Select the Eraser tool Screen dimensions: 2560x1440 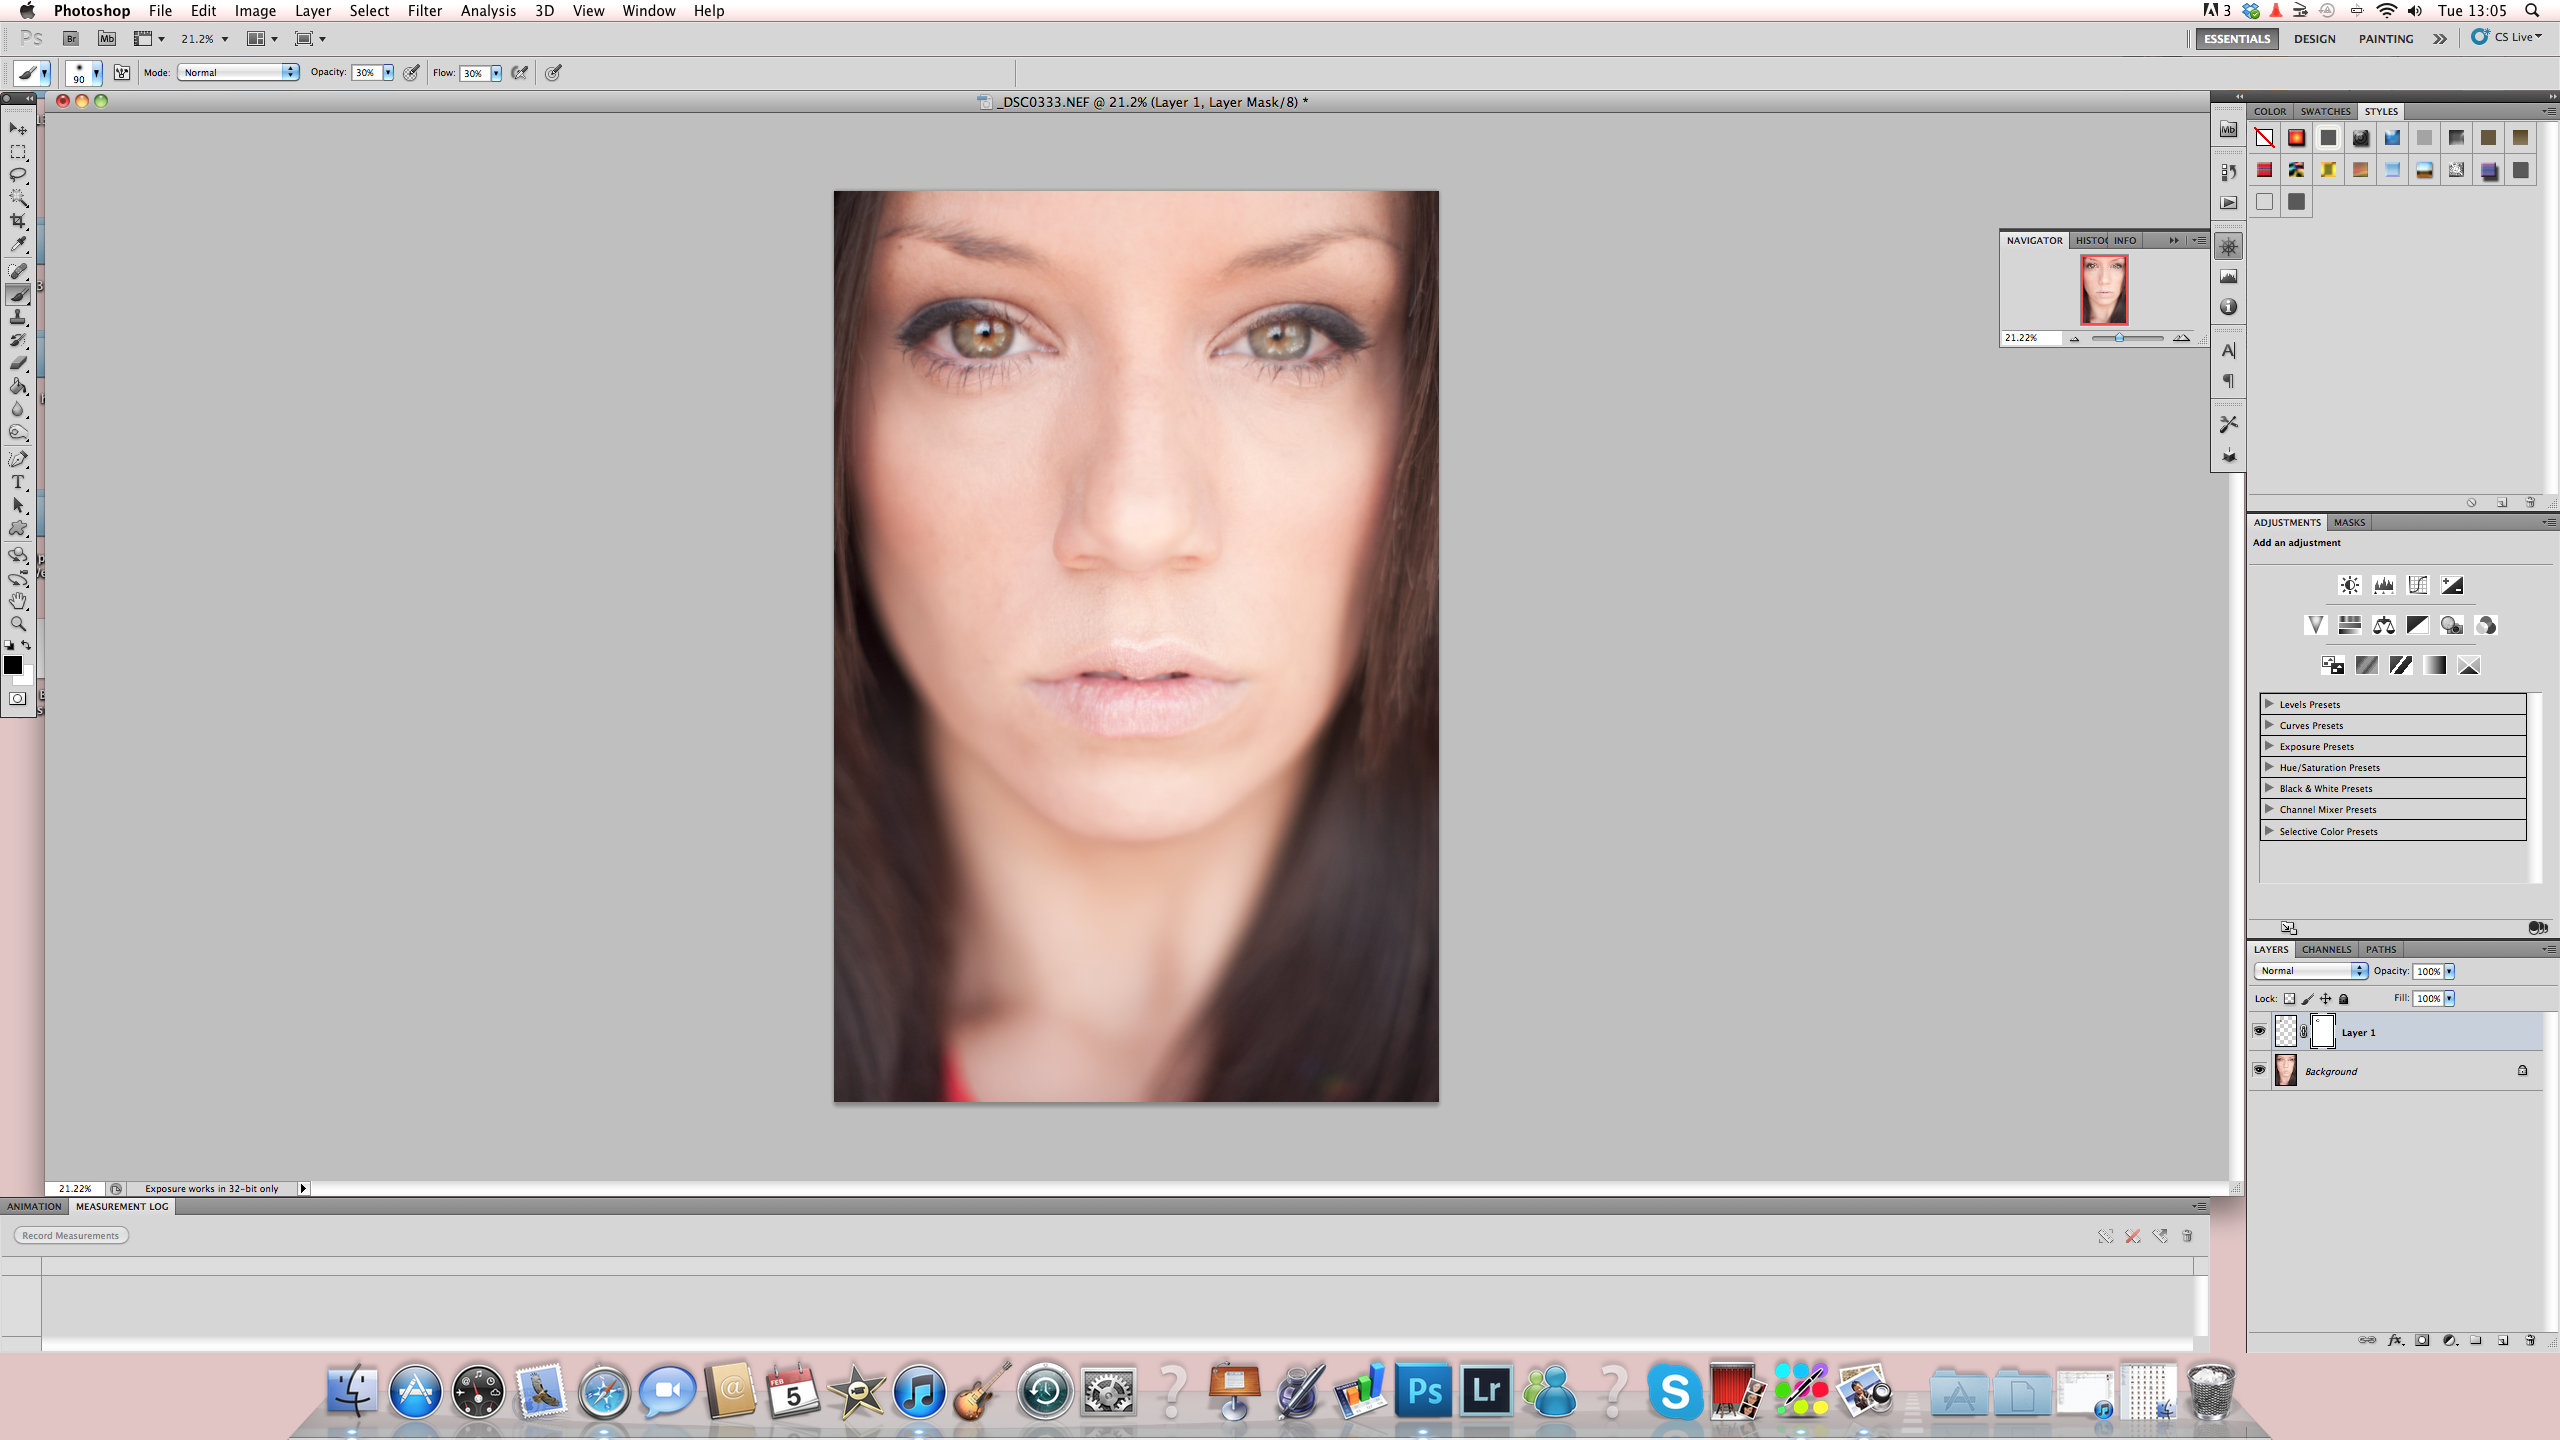click(18, 363)
